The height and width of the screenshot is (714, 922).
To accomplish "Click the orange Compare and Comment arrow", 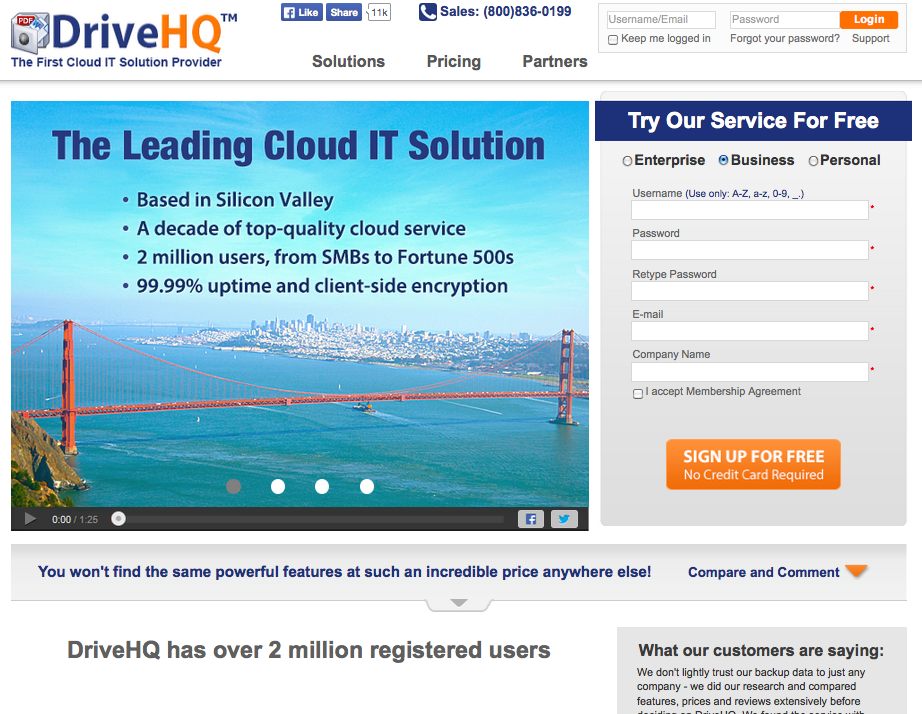I will coord(856,570).
